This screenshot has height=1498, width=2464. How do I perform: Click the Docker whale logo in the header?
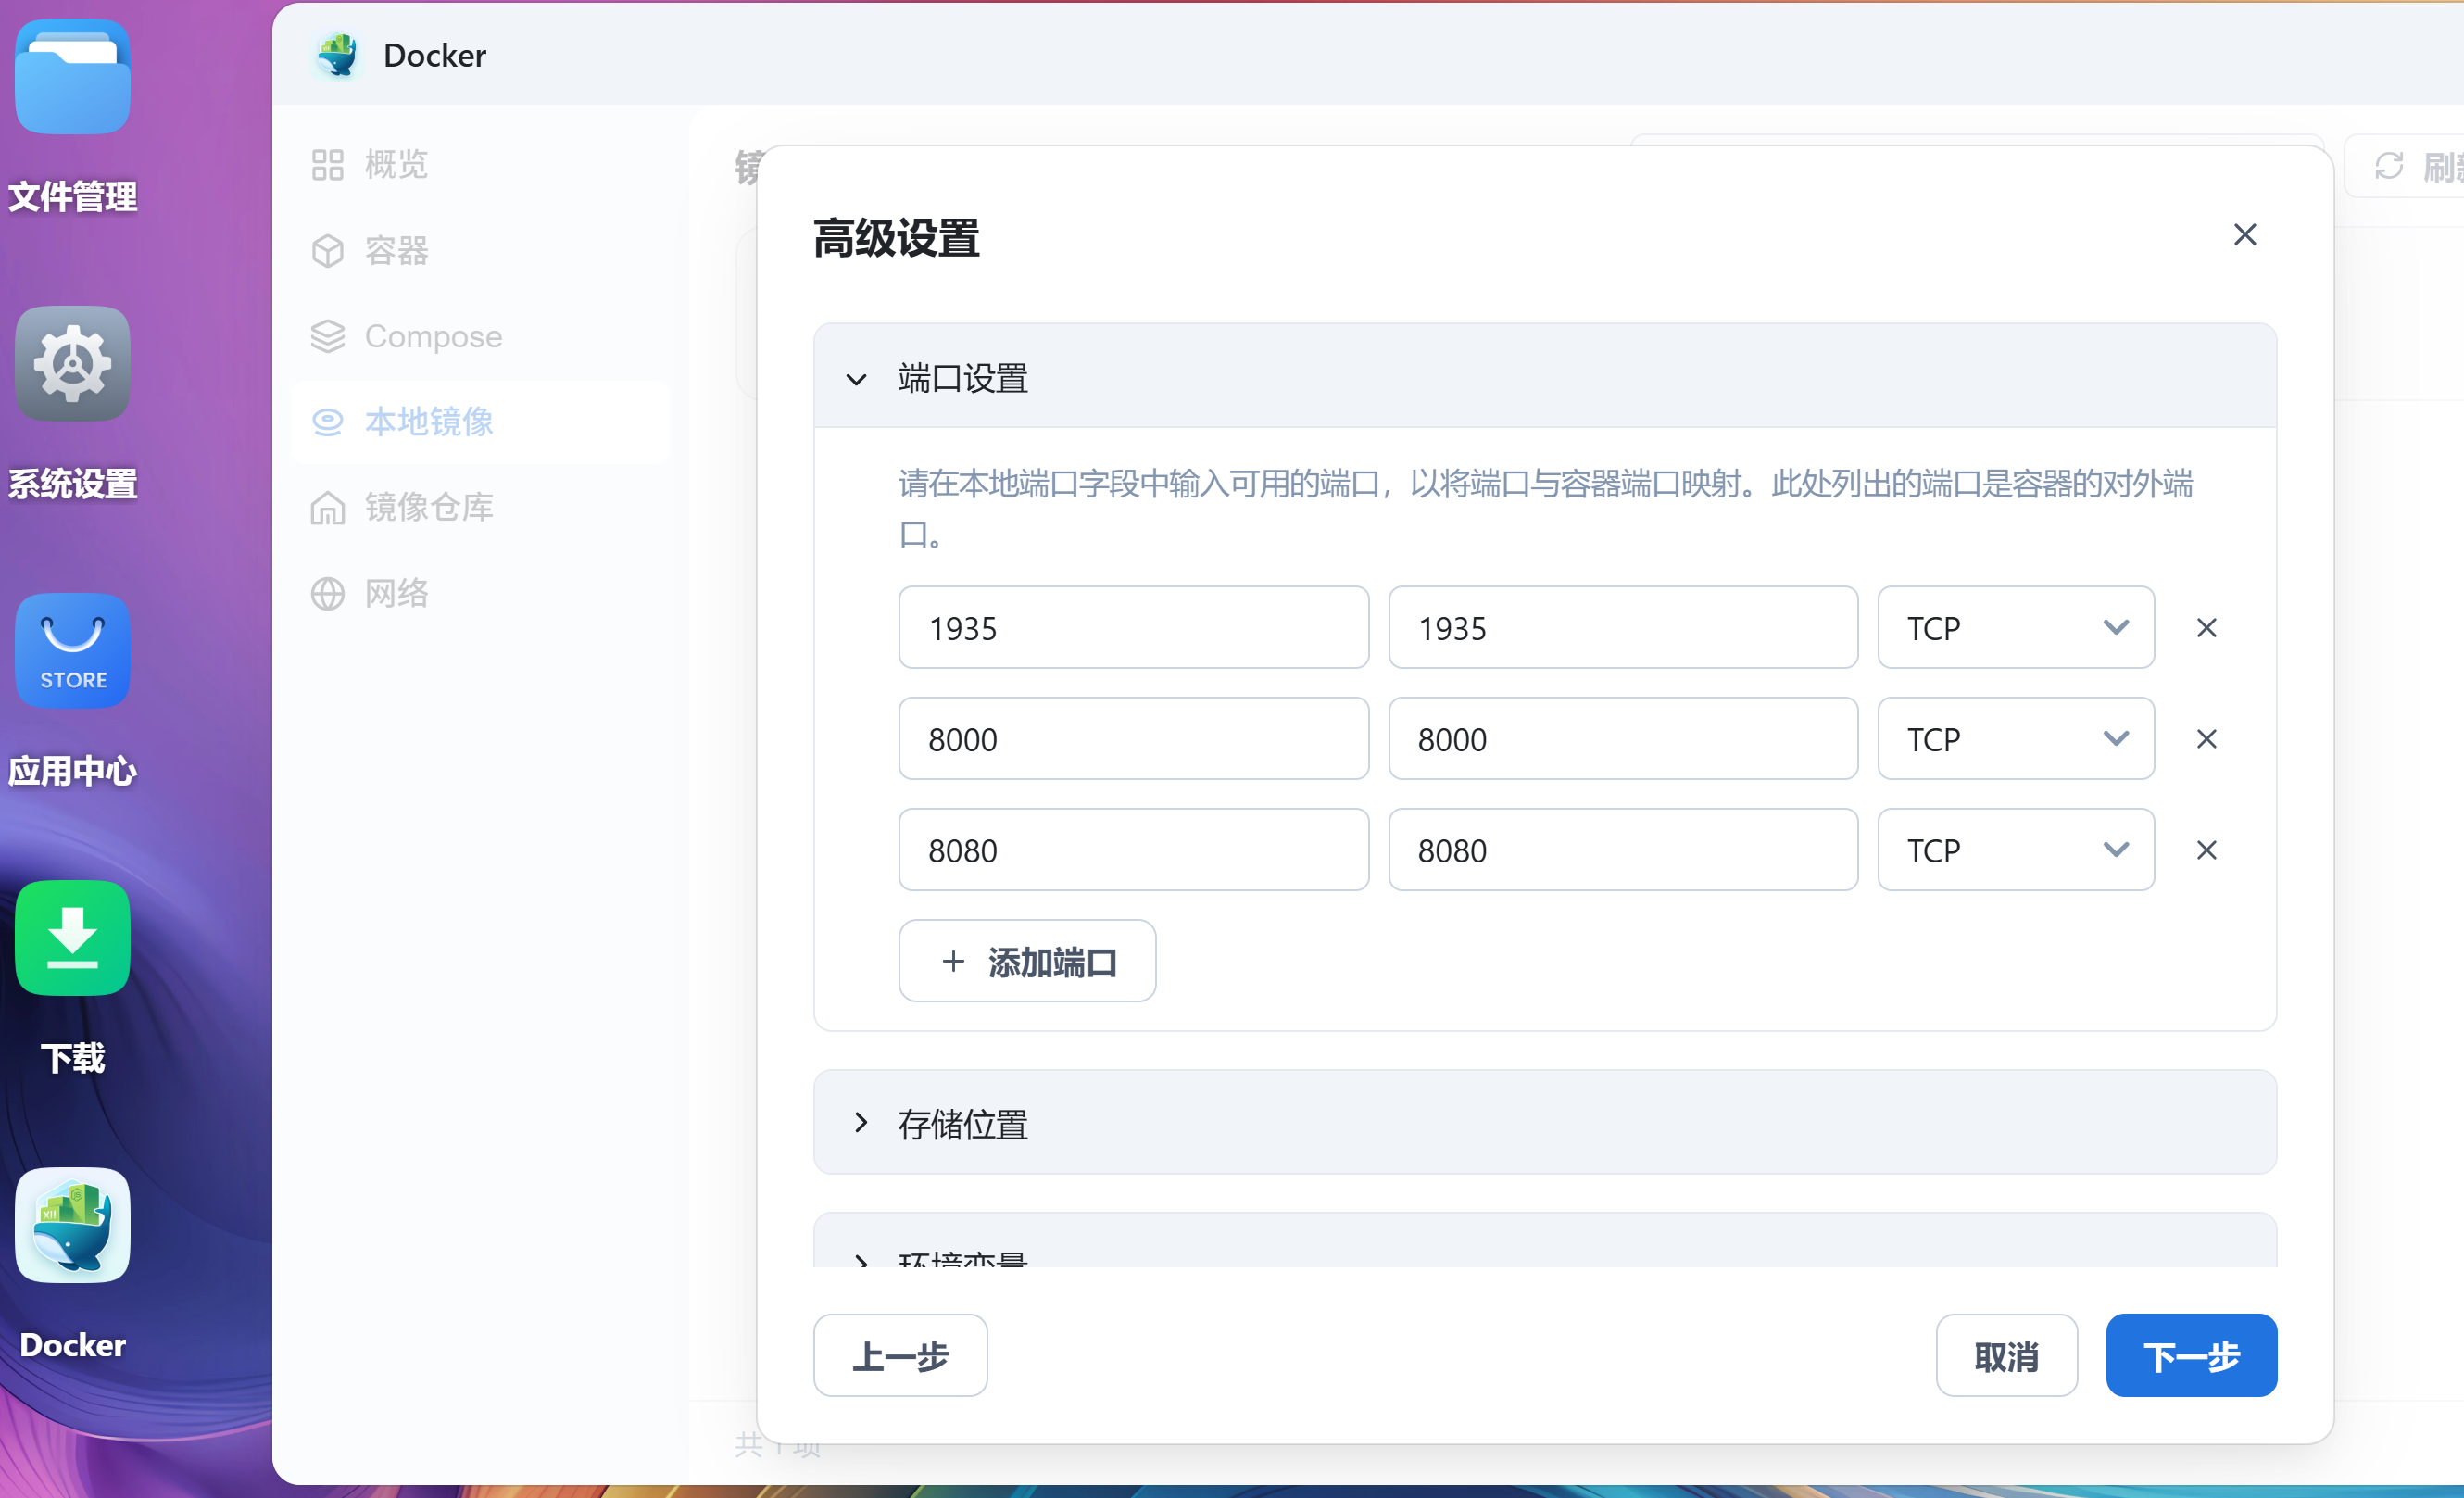point(338,55)
